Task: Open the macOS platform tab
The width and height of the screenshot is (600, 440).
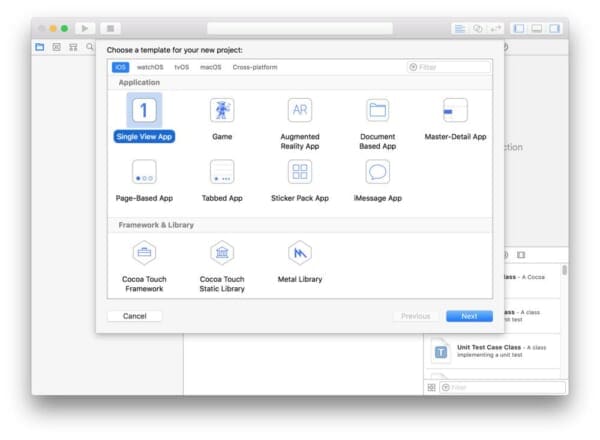Action: [x=210, y=67]
